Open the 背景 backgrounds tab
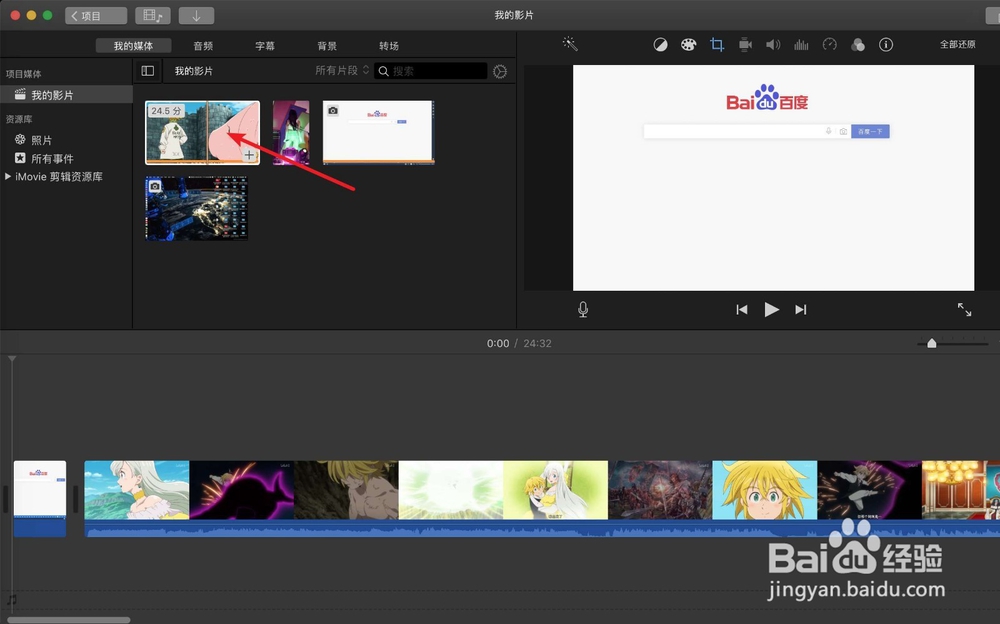The image size is (1000, 624). pyautogui.click(x=327, y=46)
